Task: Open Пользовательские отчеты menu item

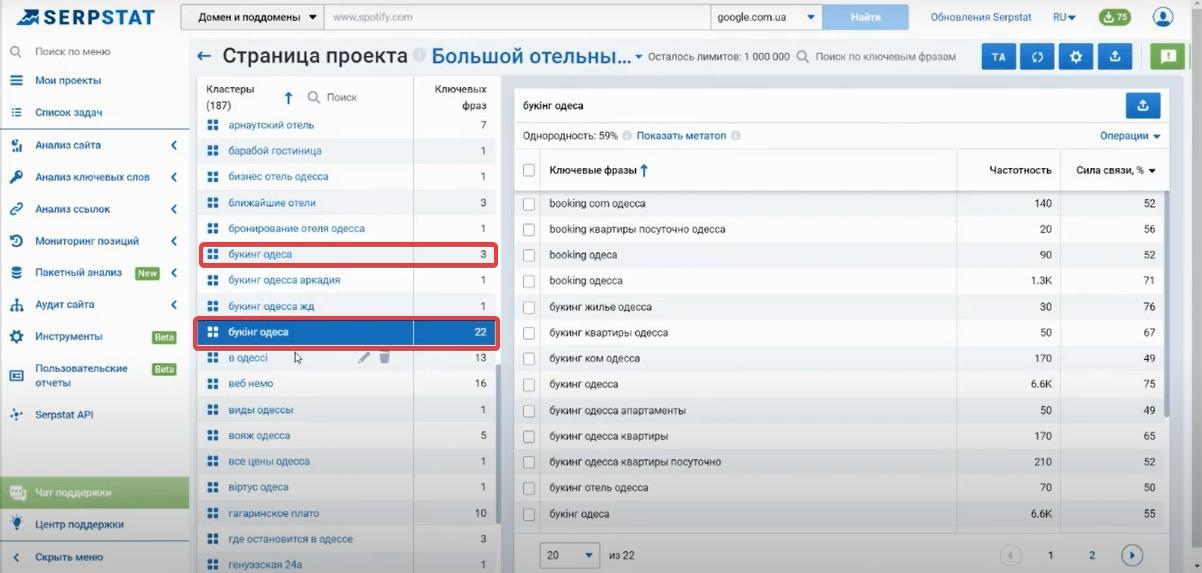Action: [81, 375]
